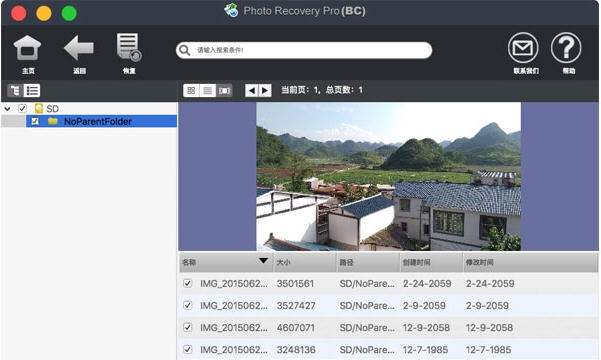Uncheck the file sized 3248136
The height and width of the screenshot is (360, 601).
click(187, 349)
